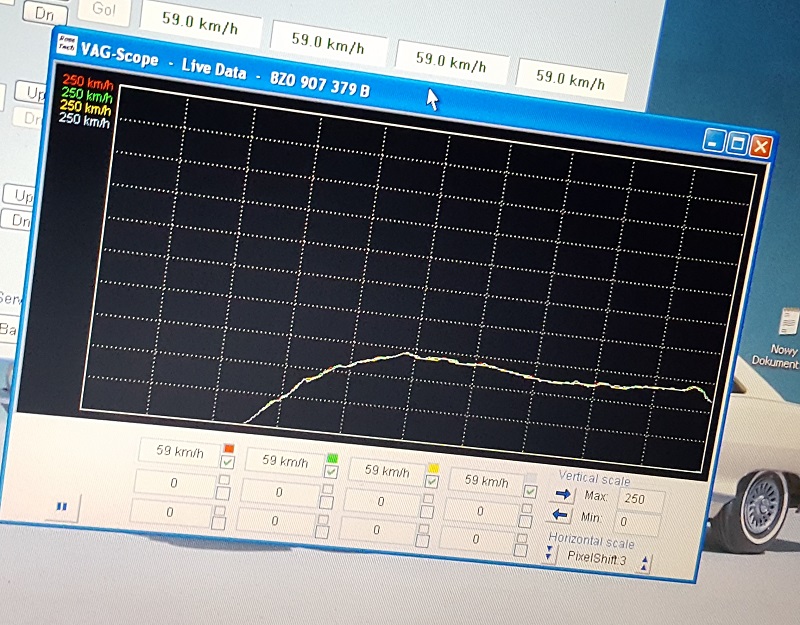The width and height of the screenshot is (800, 625).
Task: Click the 59 km/h field beside yellow swatch
Action: coord(387,471)
